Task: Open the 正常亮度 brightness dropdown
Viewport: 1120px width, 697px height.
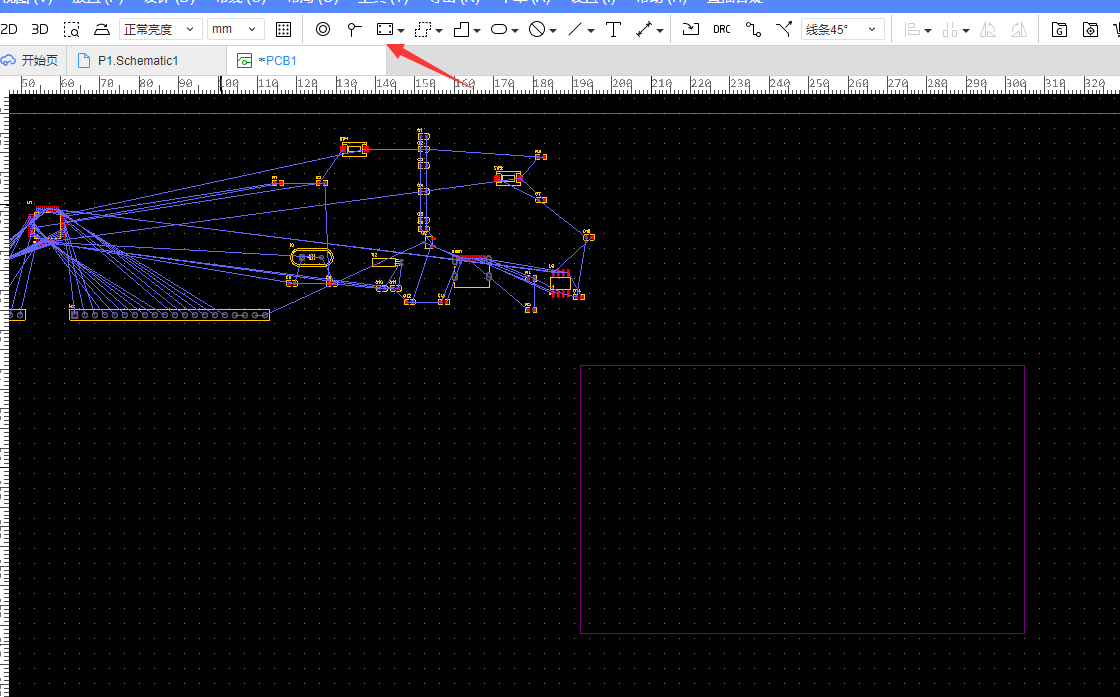Action: coord(160,30)
